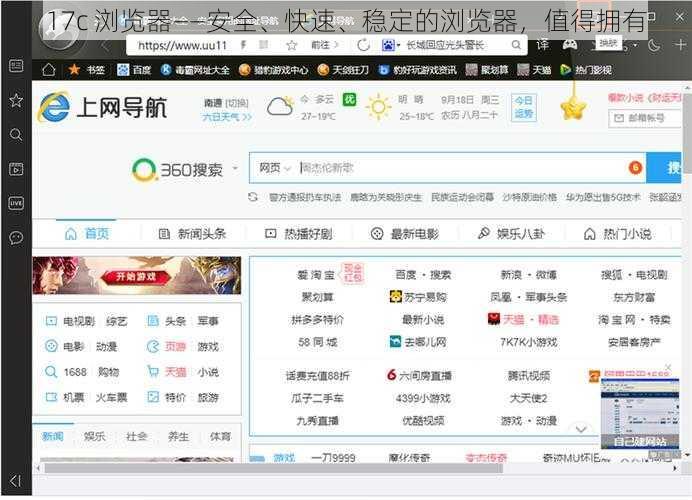This screenshot has width=692, height=500.
Task: Open the sidebar news reader icon
Action: tap(16, 66)
